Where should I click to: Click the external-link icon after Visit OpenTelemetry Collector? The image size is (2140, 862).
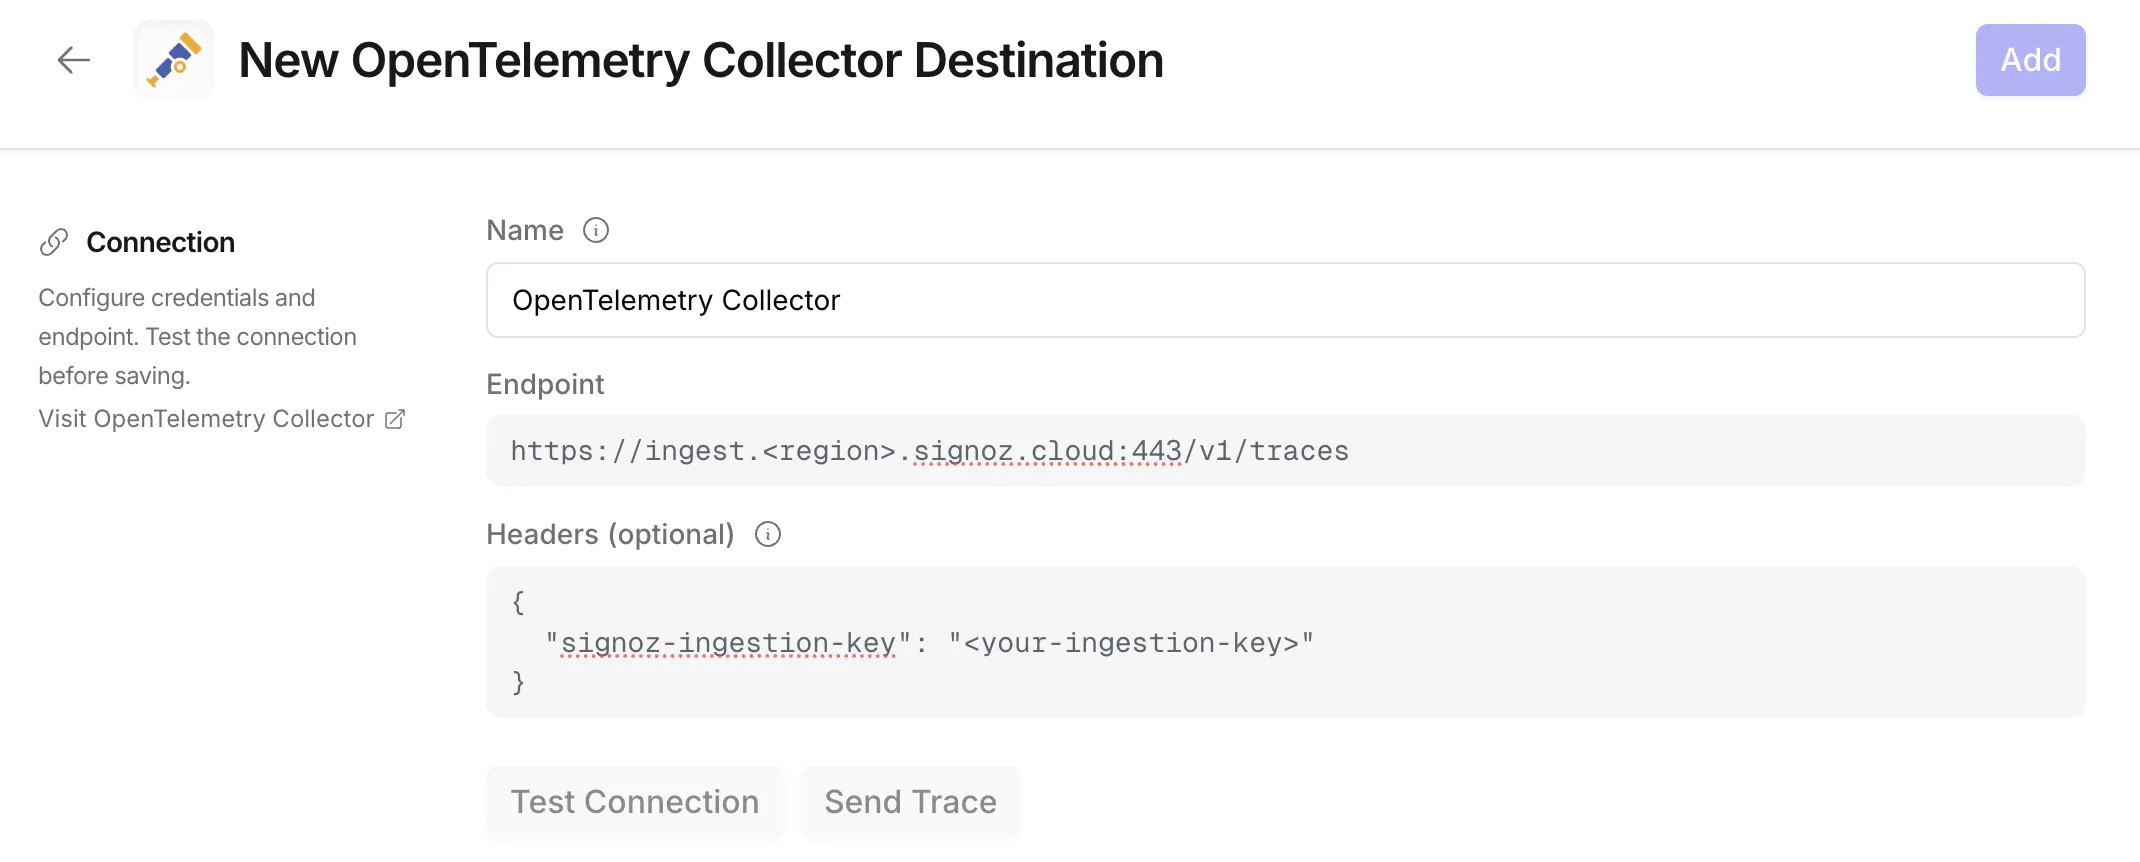click(395, 419)
